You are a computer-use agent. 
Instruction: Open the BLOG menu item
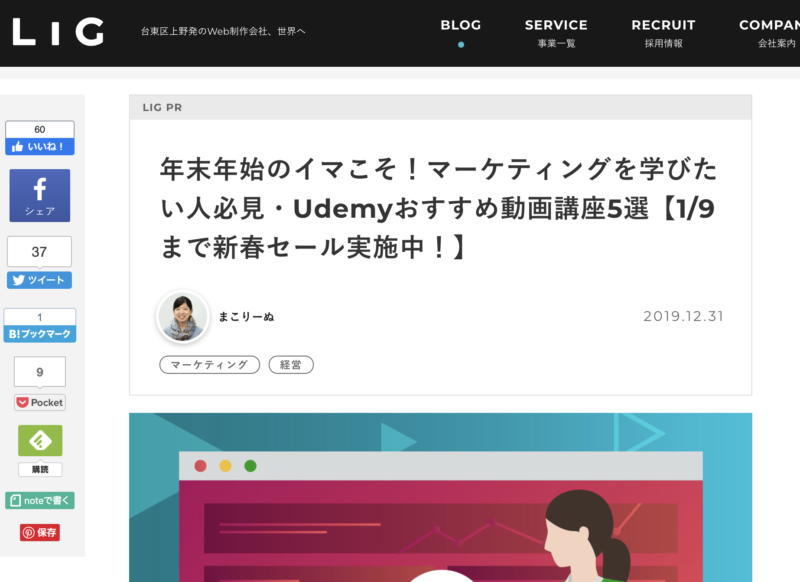pyautogui.click(x=461, y=26)
